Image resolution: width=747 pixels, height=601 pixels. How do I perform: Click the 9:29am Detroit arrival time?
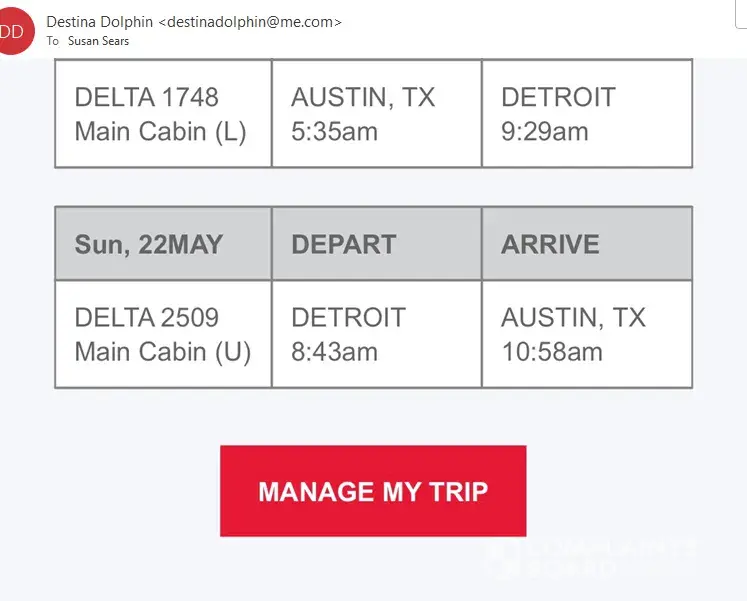coord(544,131)
